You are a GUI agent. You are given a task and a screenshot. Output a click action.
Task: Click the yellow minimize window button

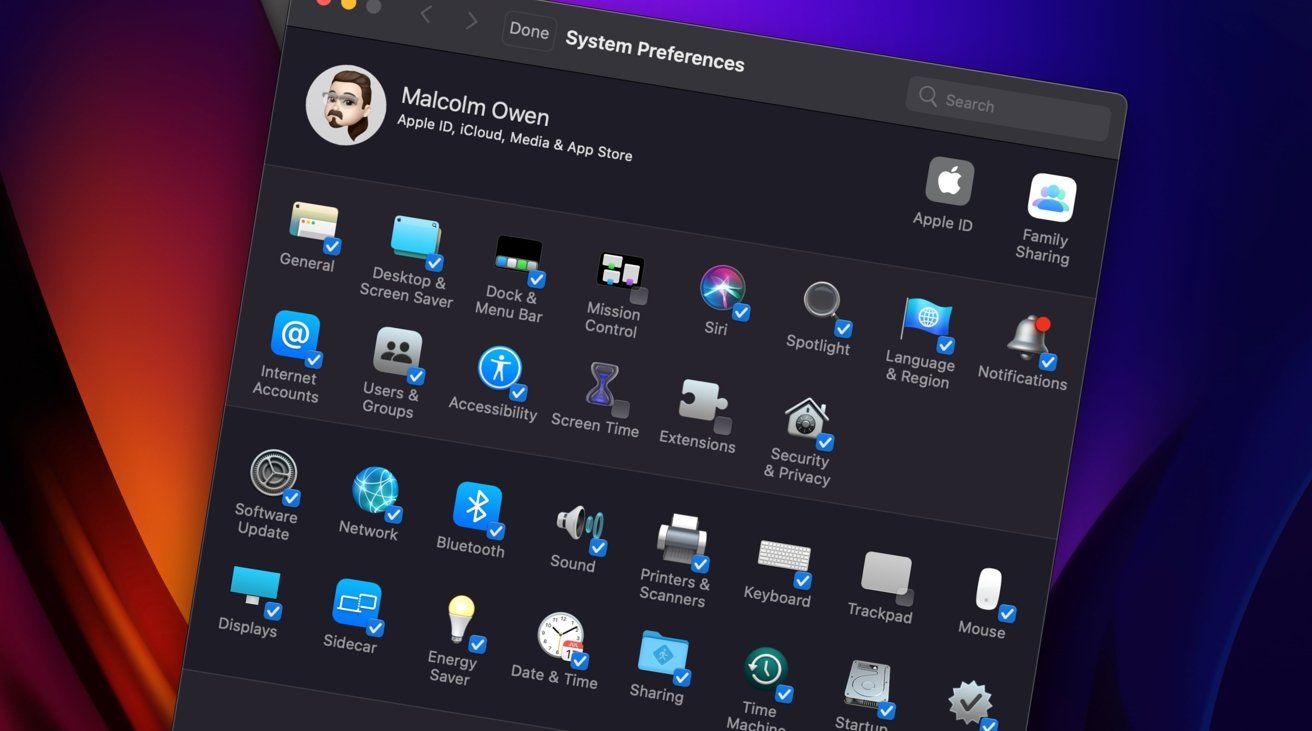pyautogui.click(x=348, y=3)
